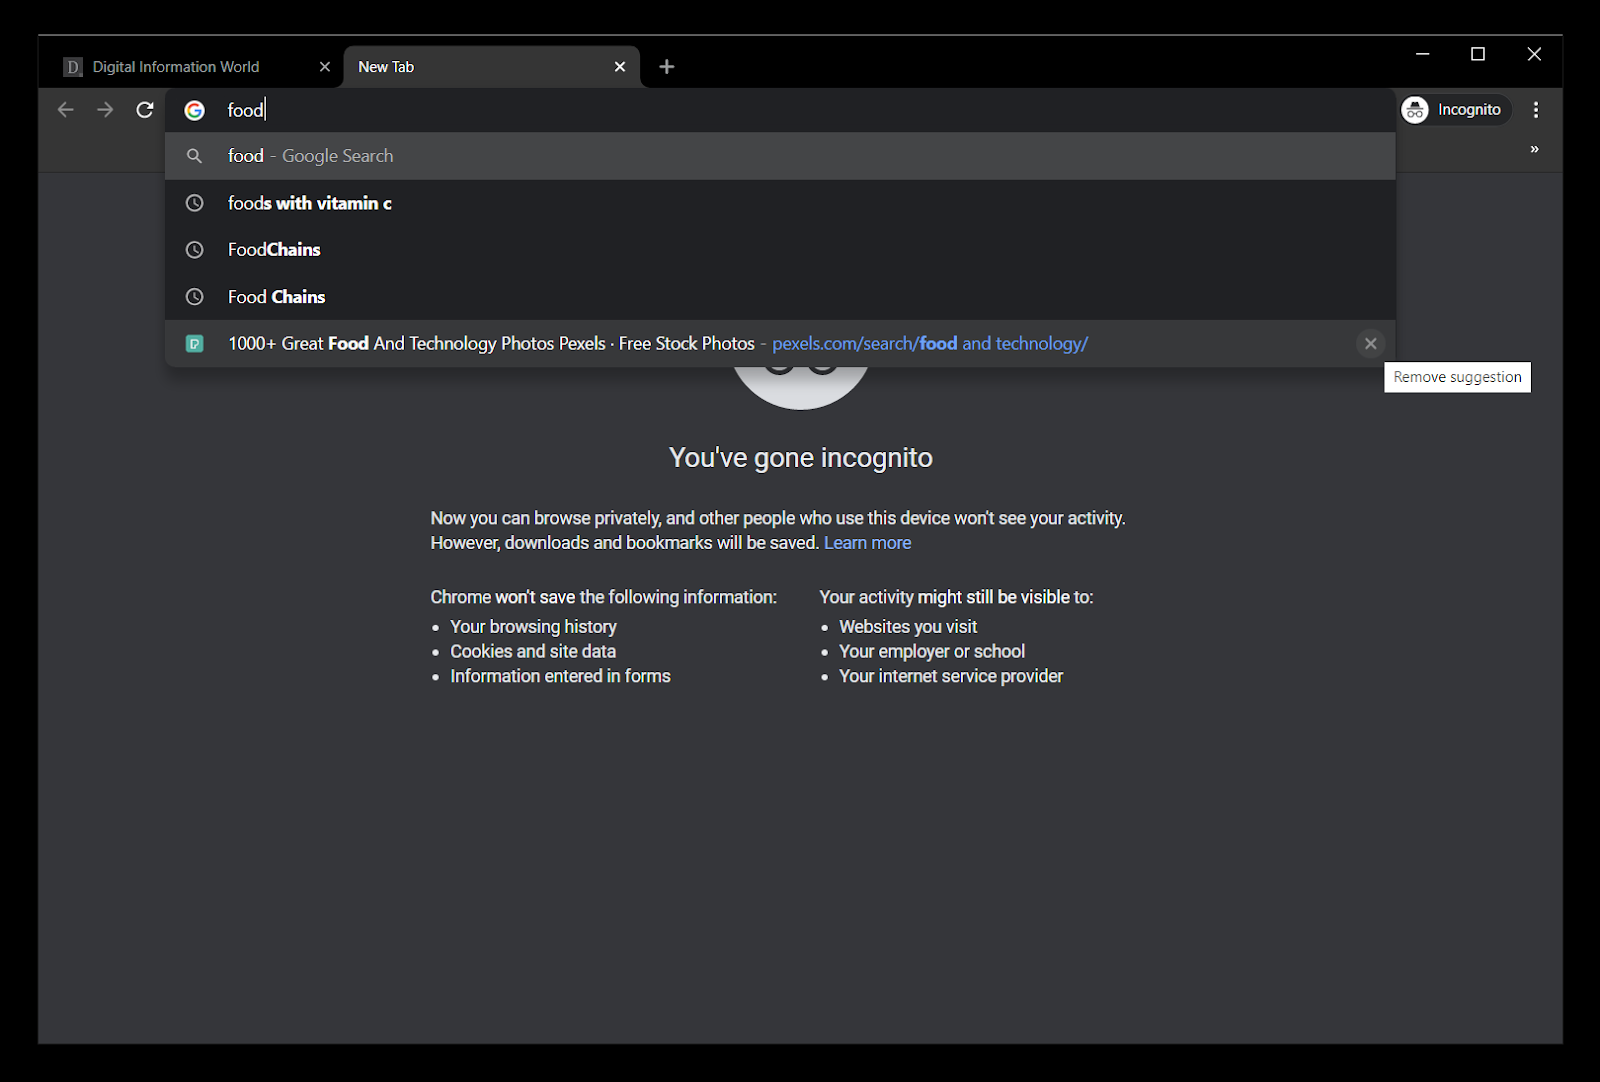Screen dimensions: 1600x1082
Task: Click the Google logo in the address bar
Action: [x=195, y=110]
